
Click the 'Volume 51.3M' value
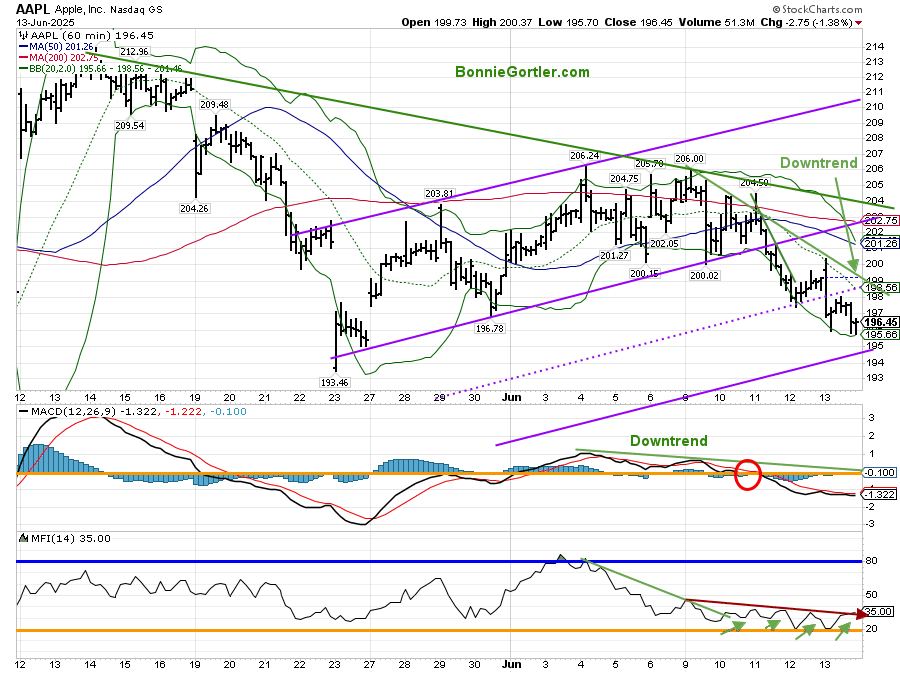coord(716,22)
